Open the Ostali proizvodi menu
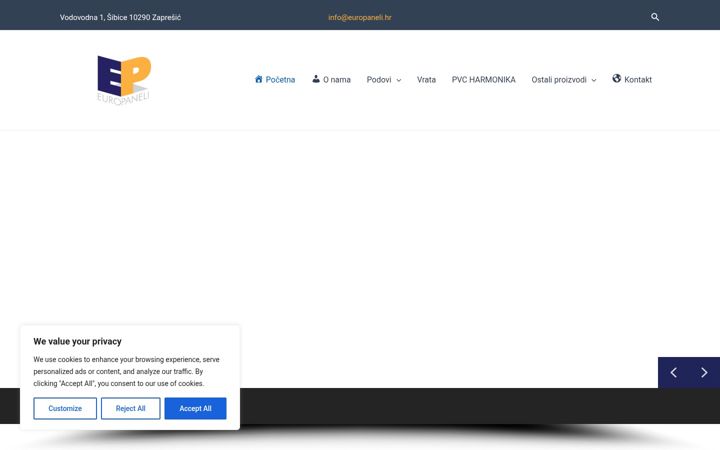Image resolution: width=720 pixels, height=450 pixels. coord(559,79)
